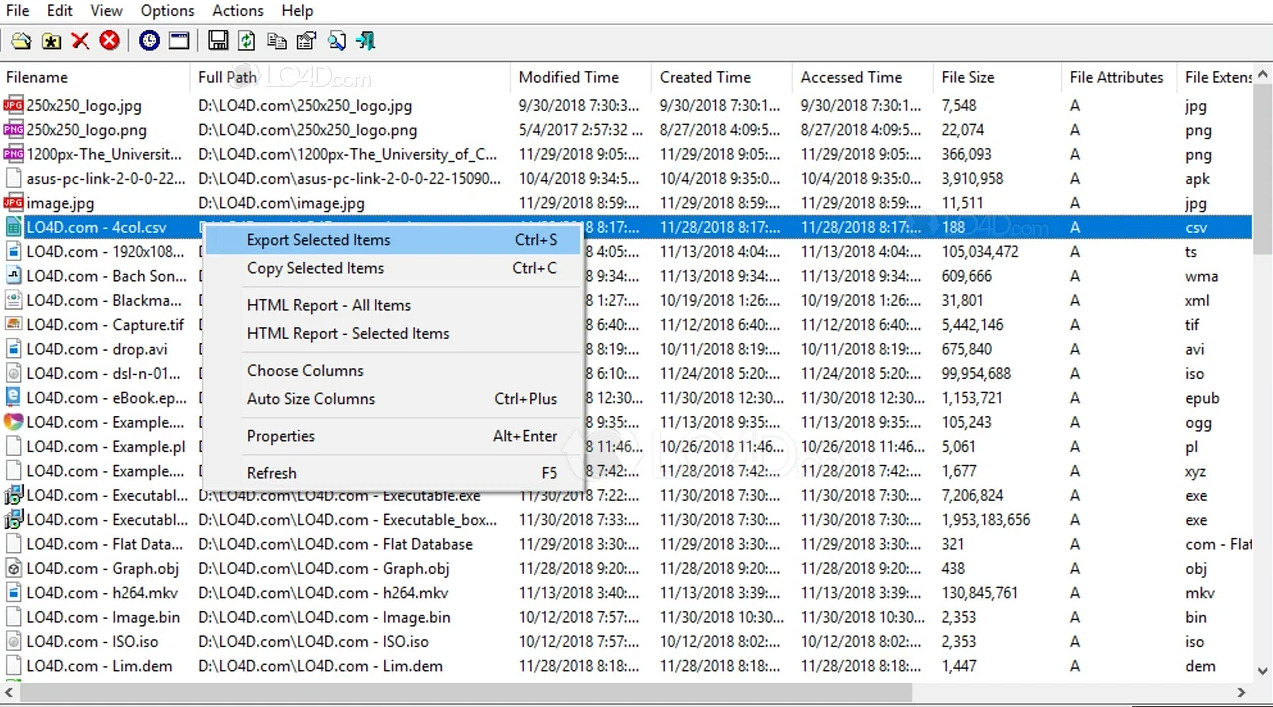Click the icon beside LO4D.com - Capture.tif

click(14, 324)
